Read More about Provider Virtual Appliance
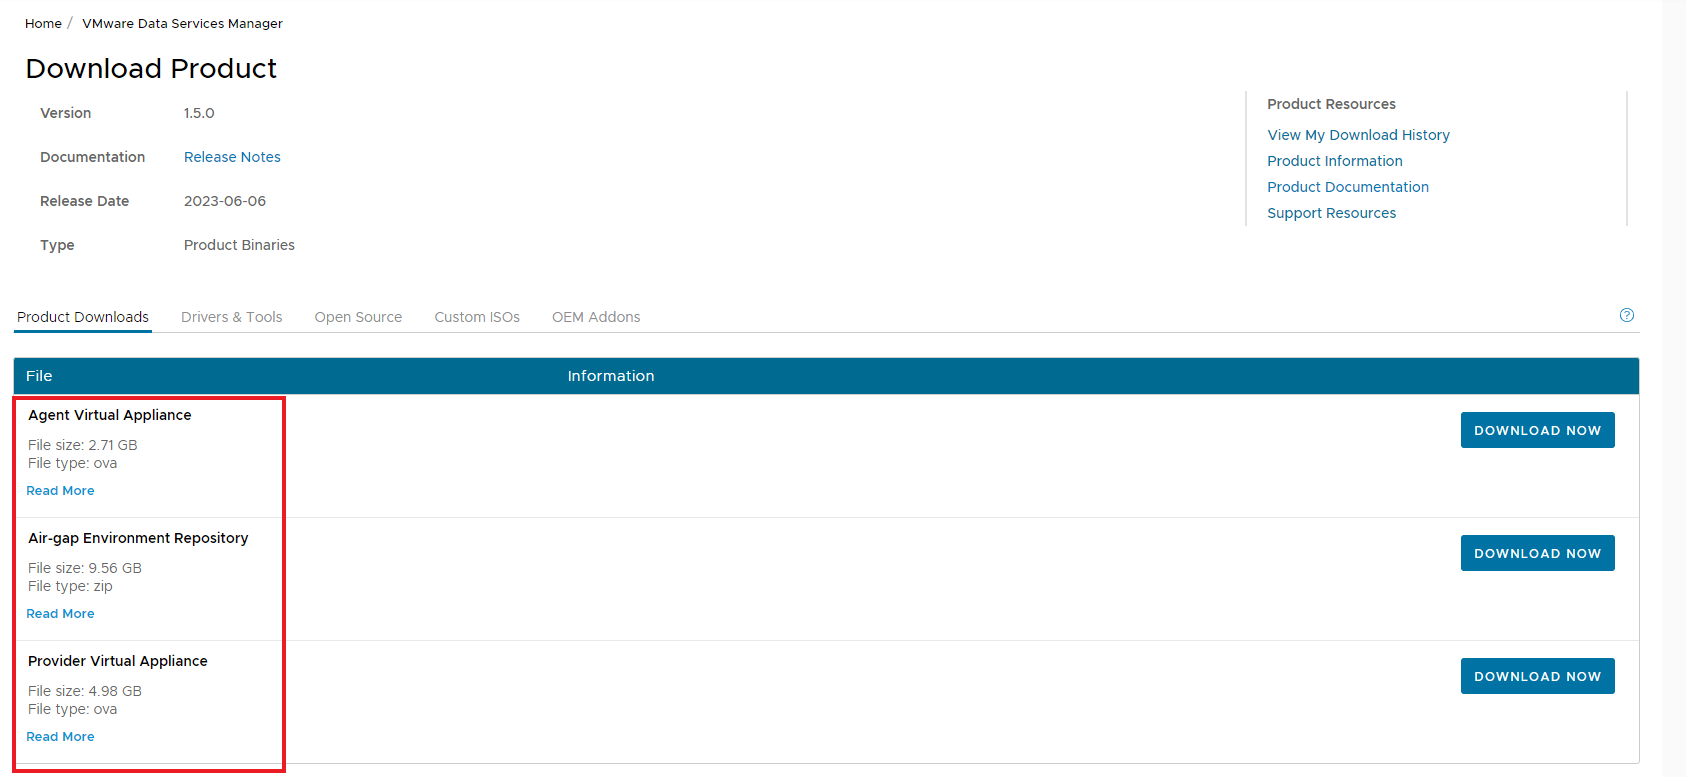The width and height of the screenshot is (1686, 777). coord(60,737)
